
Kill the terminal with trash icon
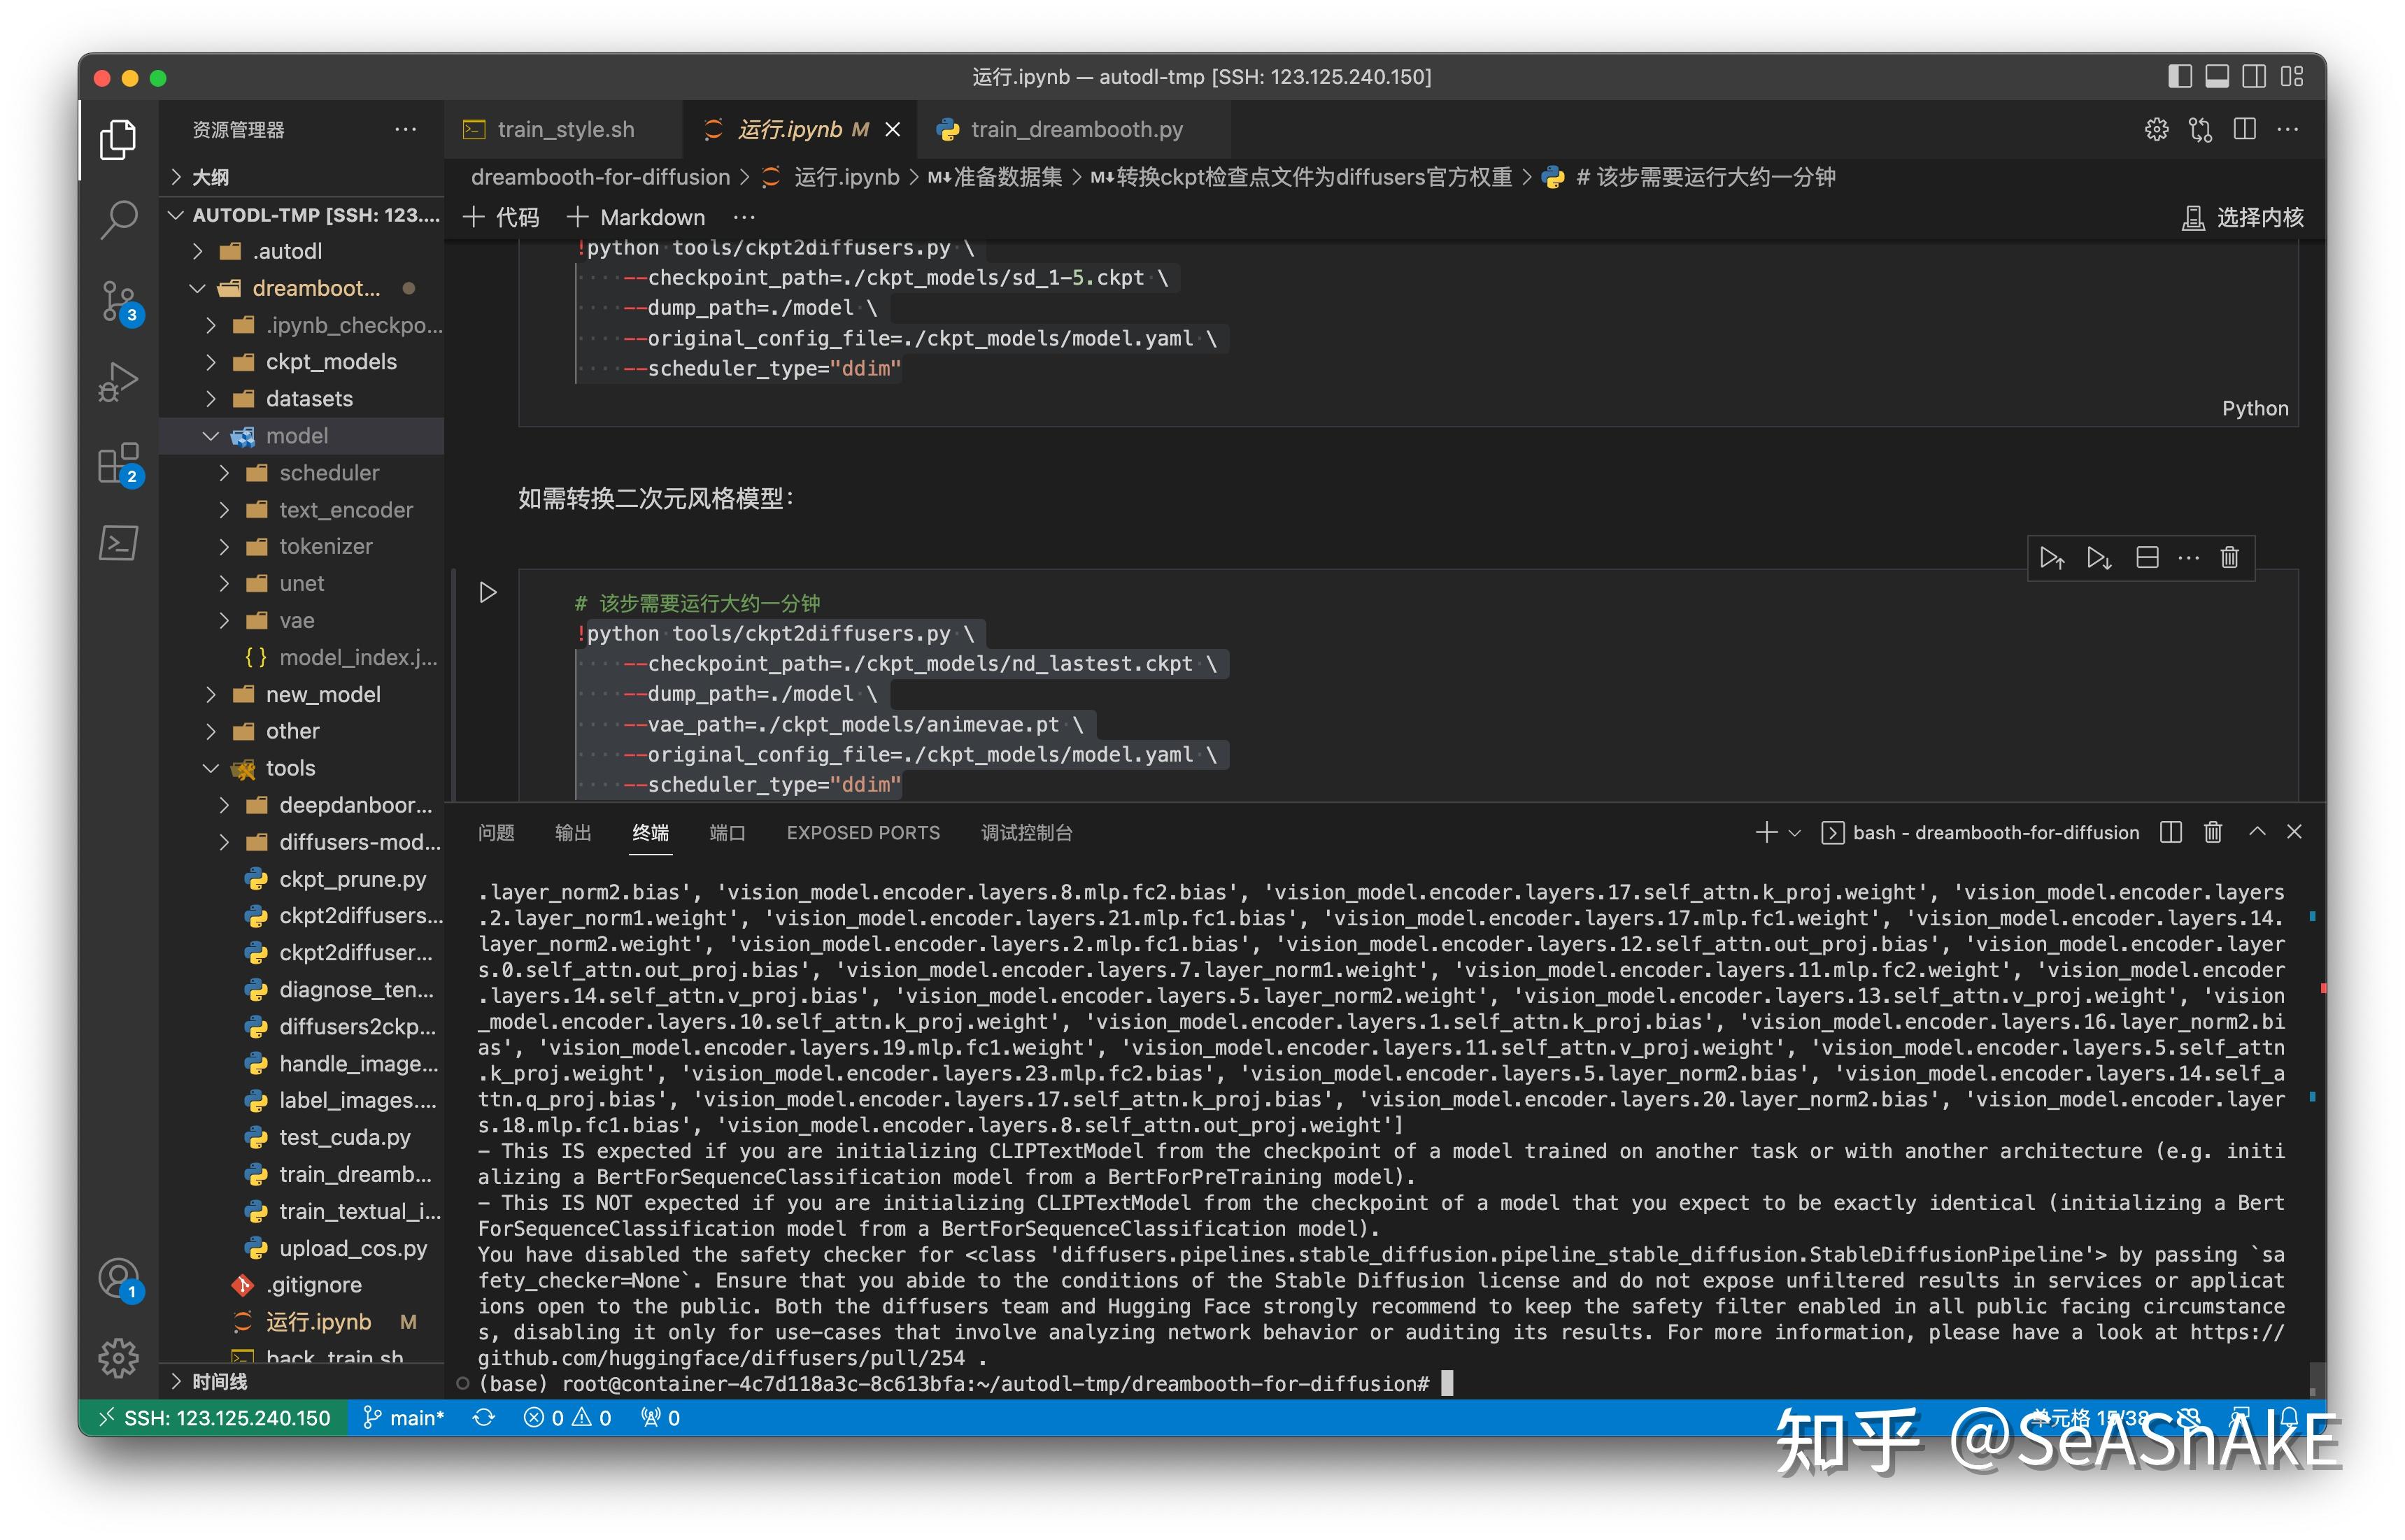tap(2212, 833)
